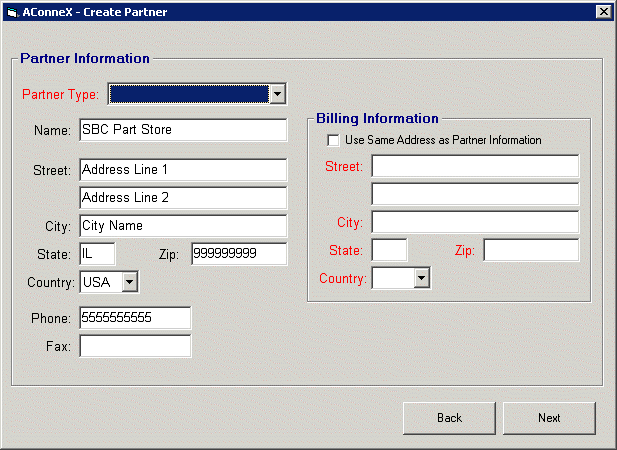Click the Name field with SBC Part Store
This screenshot has height=450, width=617.
183,130
